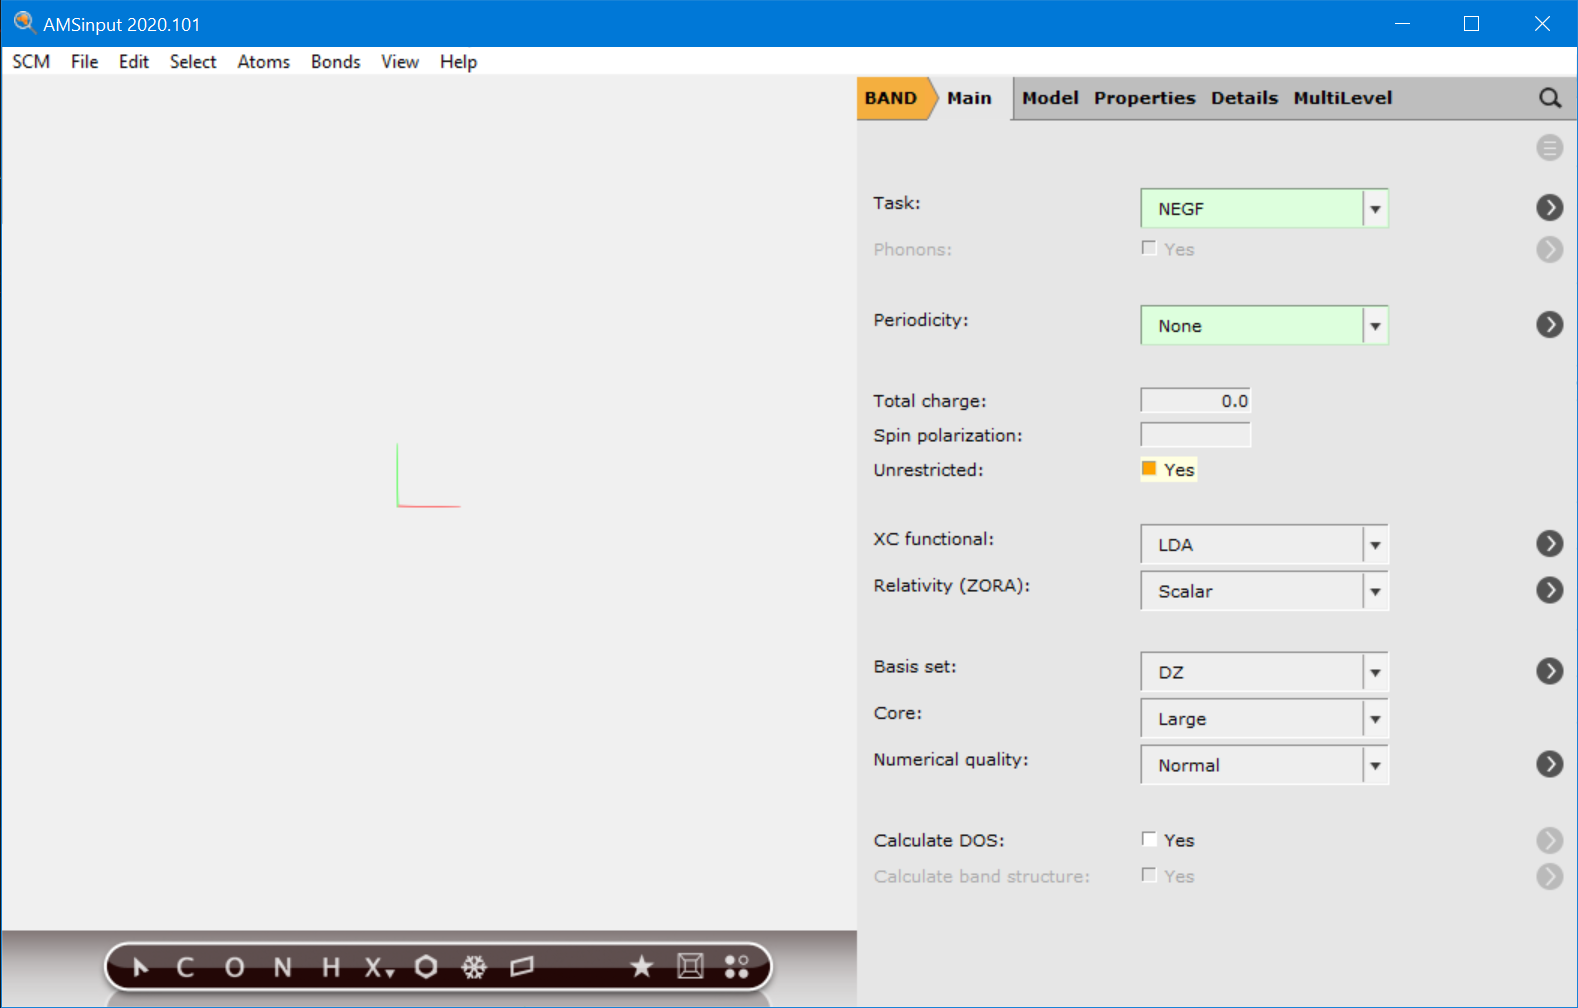Screen dimensions: 1578x1008
Task: Open the X other element picker
Action: [378, 967]
